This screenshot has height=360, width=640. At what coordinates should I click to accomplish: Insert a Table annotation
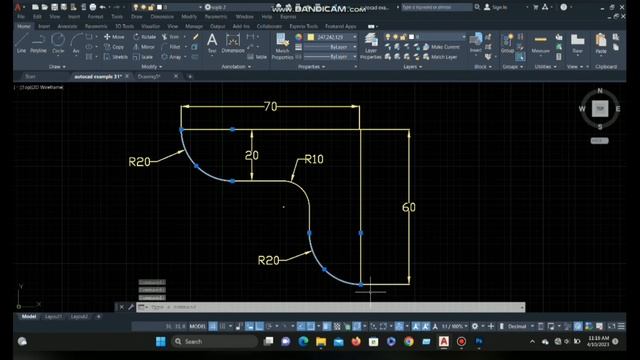point(257,57)
